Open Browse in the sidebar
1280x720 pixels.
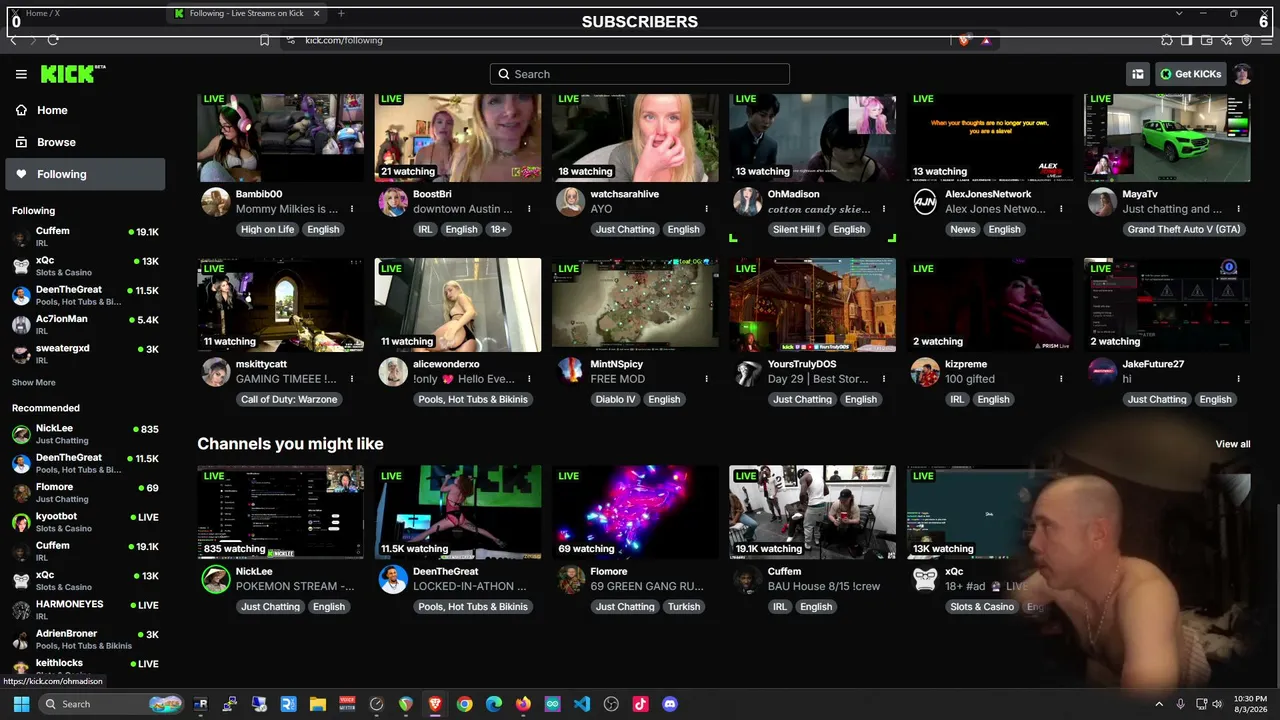[x=85, y=142]
